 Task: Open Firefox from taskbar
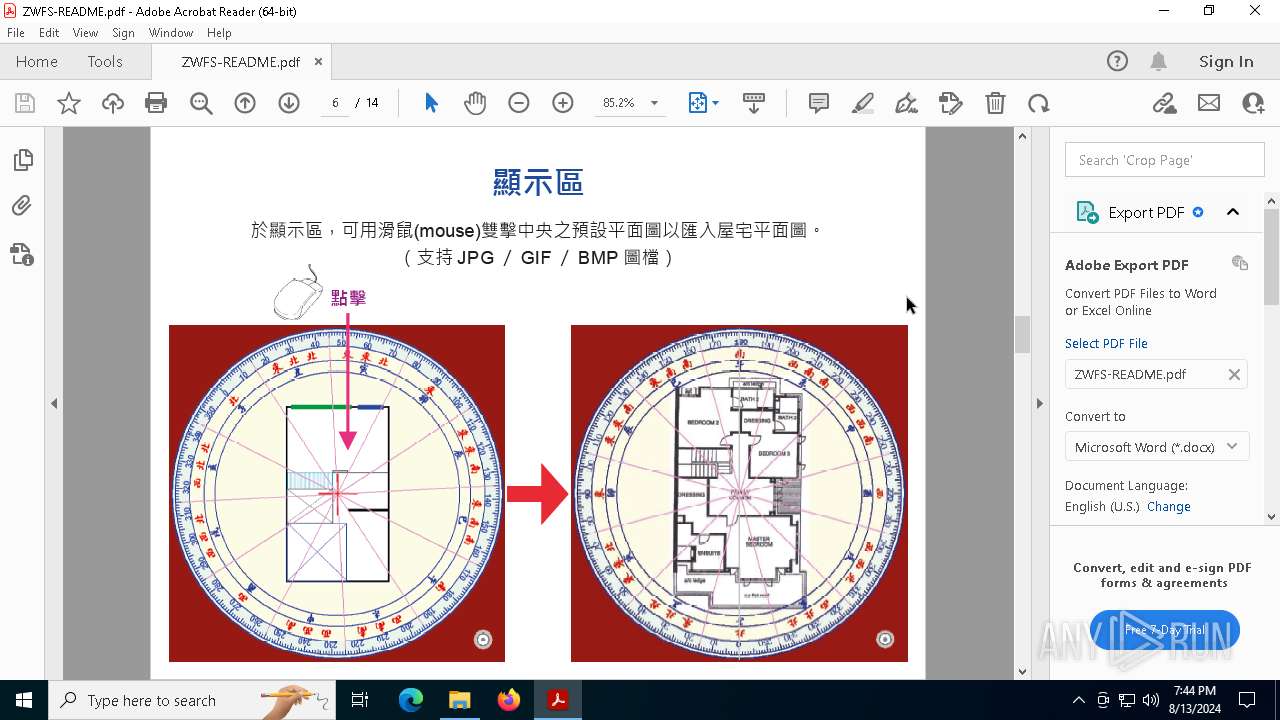(x=509, y=700)
